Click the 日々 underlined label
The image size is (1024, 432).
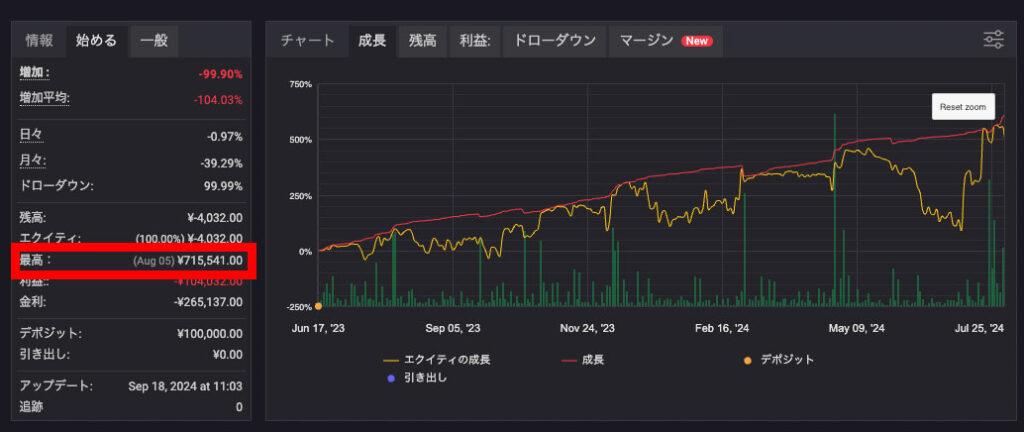click(x=31, y=136)
